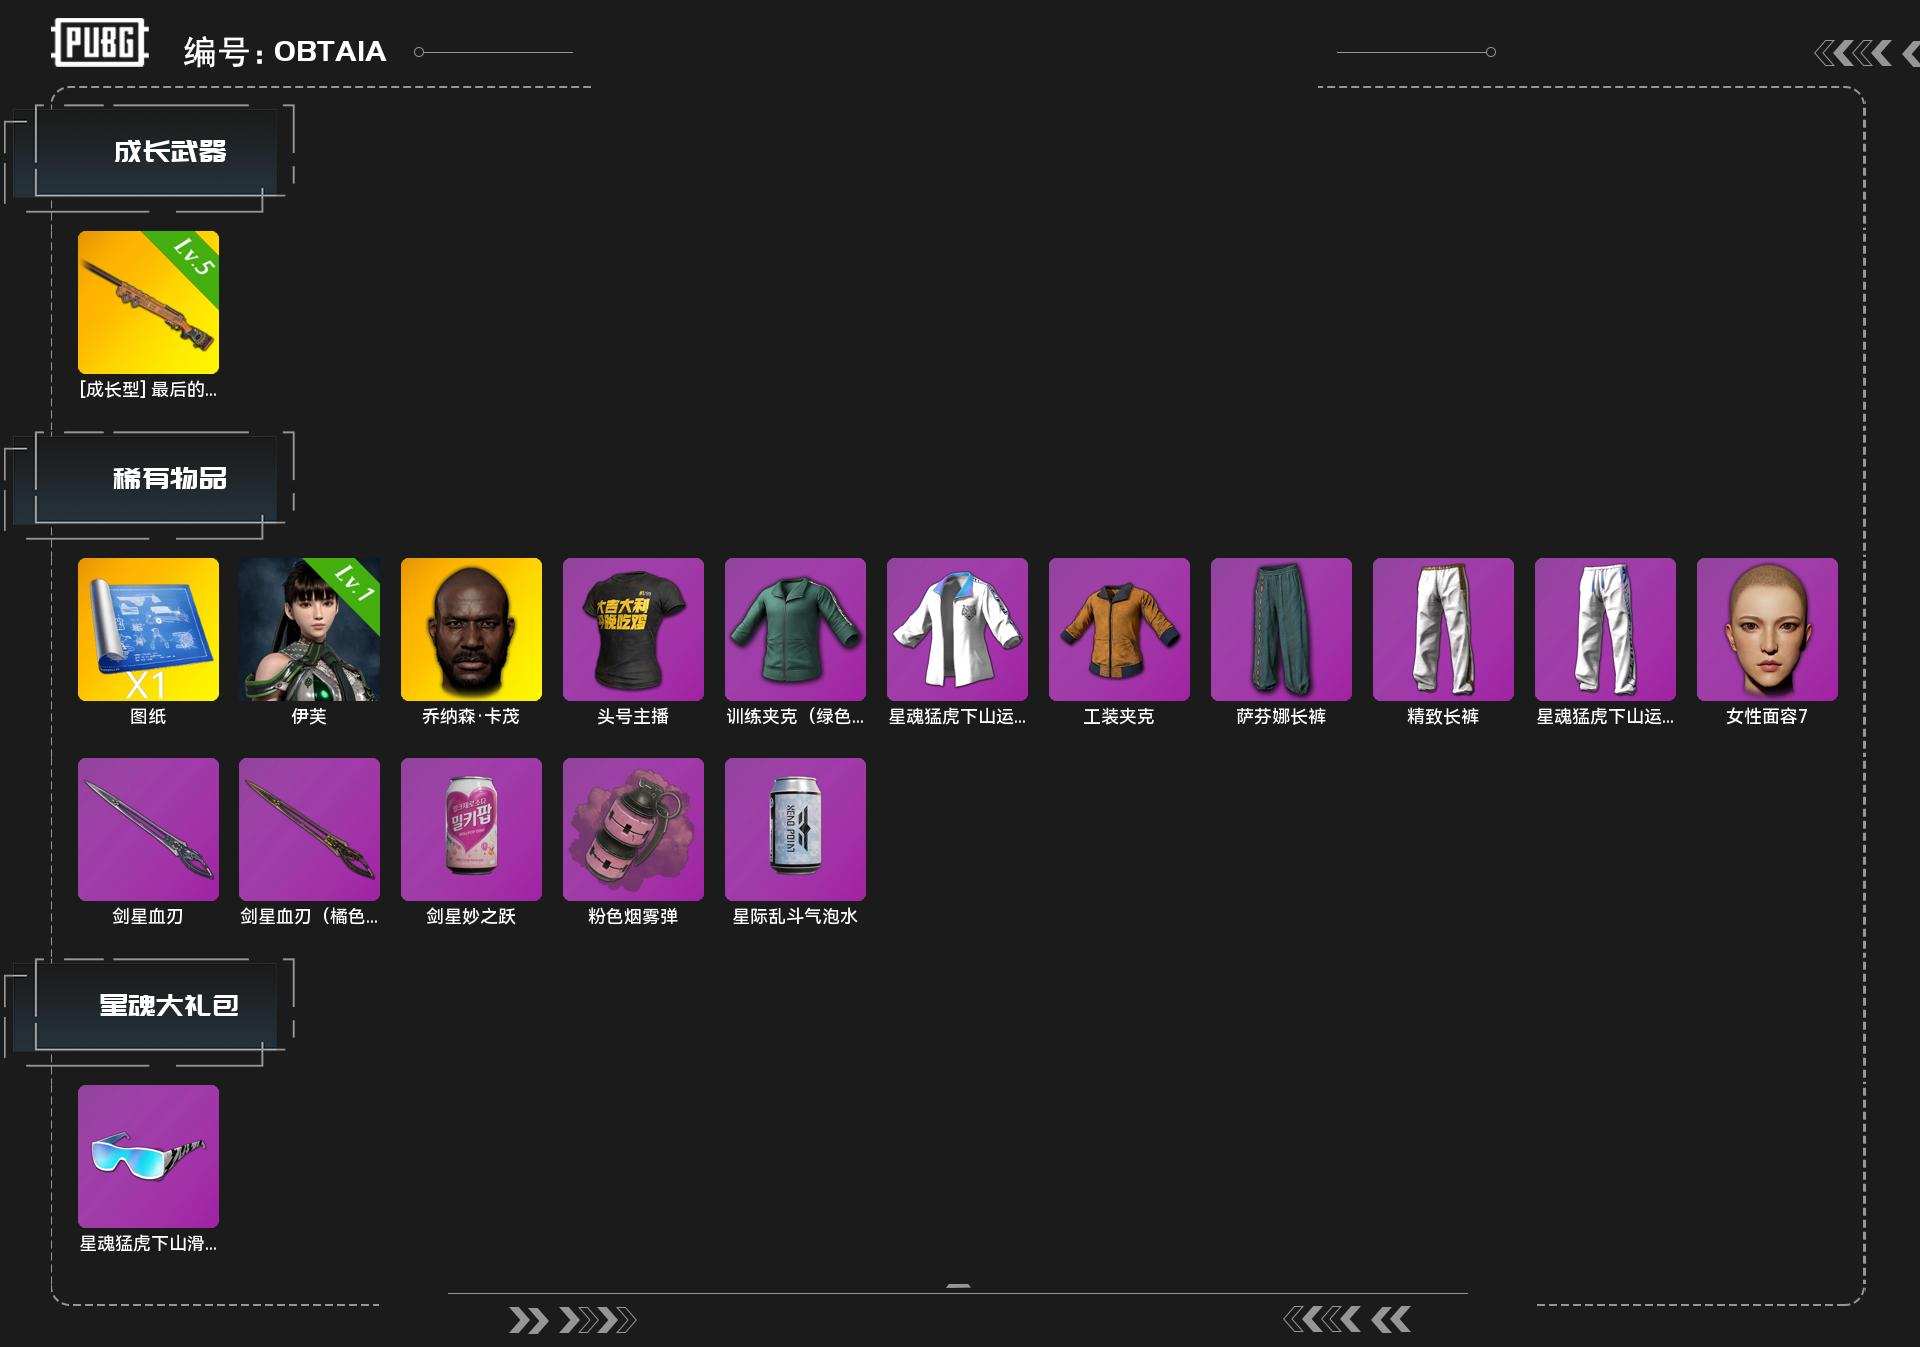Choose the orange 剑星血刃 sword variant icon
The width and height of the screenshot is (1920, 1347).
[310, 829]
